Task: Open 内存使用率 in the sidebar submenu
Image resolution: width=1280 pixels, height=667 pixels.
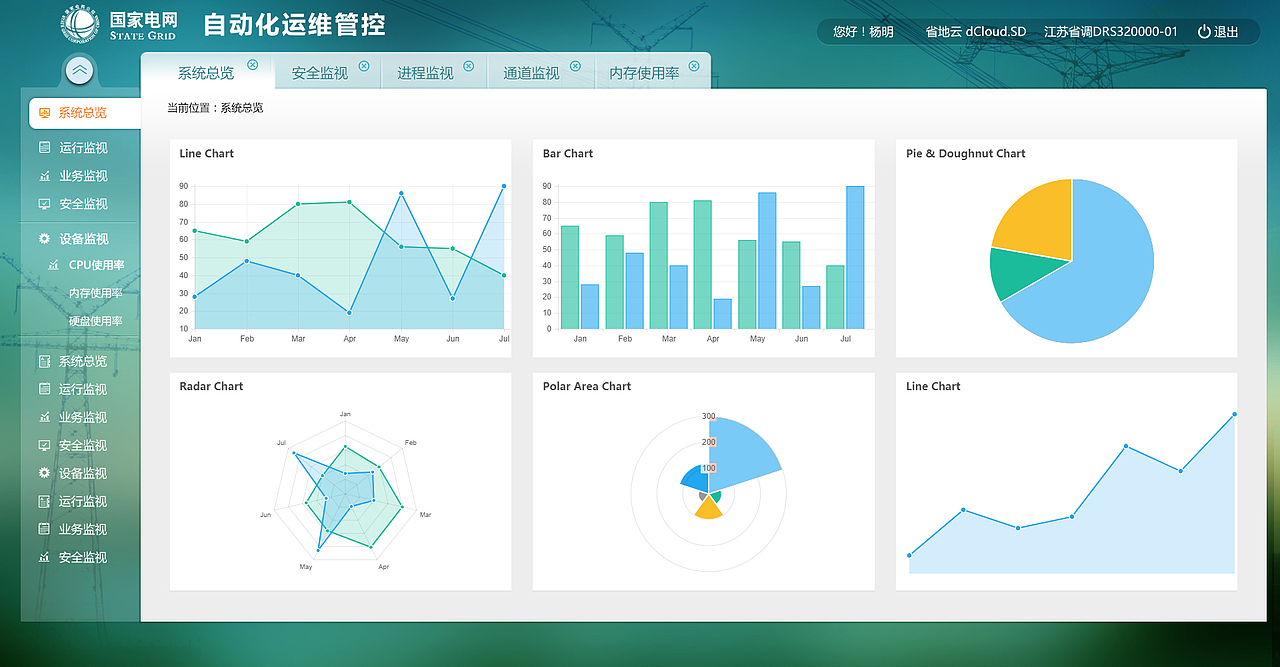Action: (96, 293)
